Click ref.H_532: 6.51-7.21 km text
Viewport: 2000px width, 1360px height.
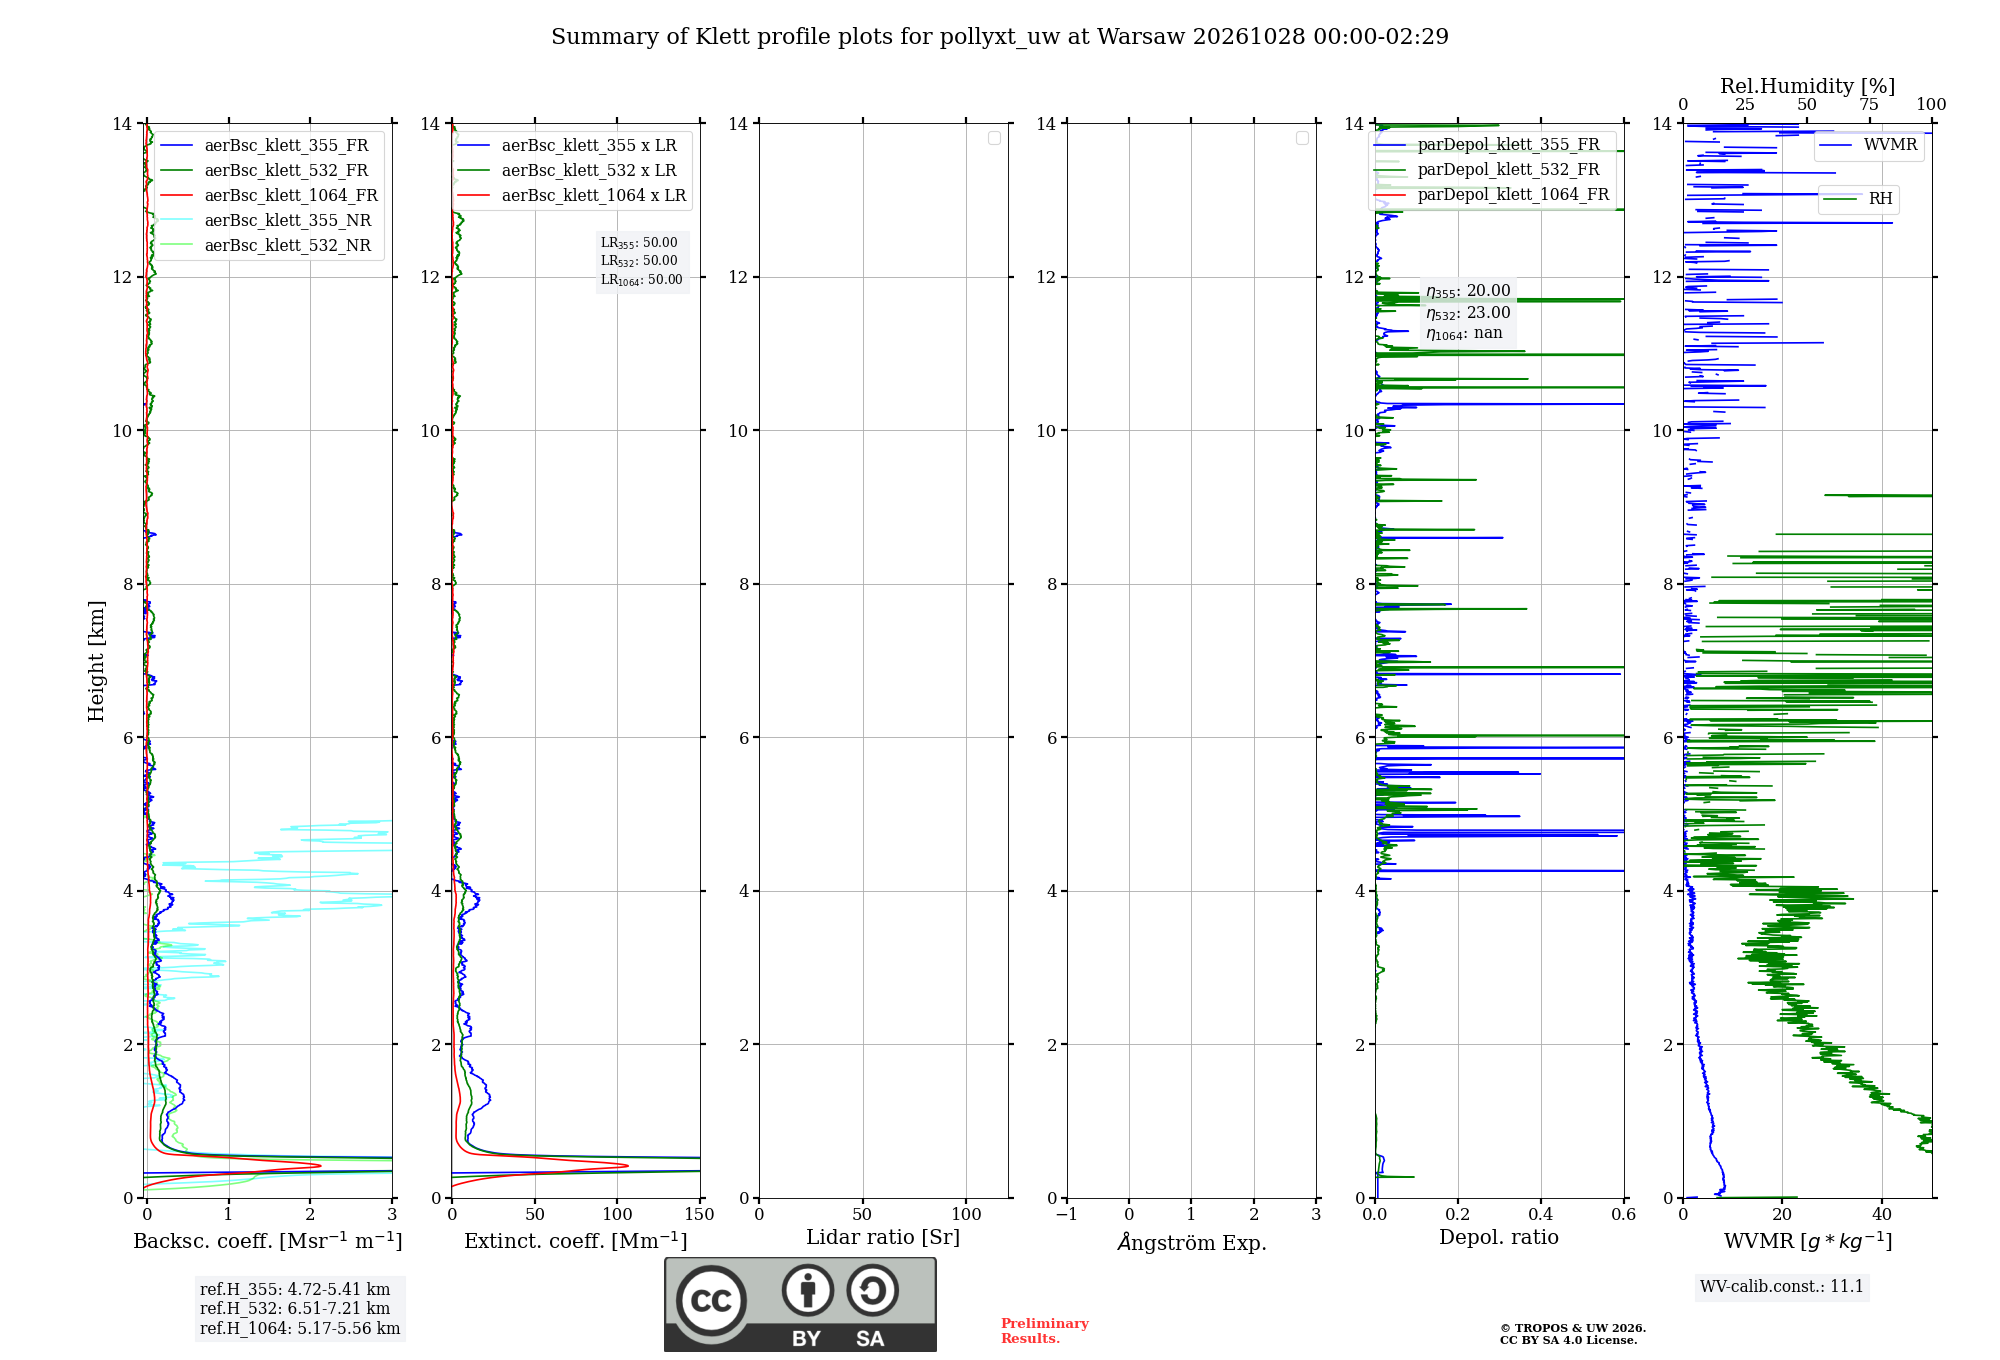295,1309
